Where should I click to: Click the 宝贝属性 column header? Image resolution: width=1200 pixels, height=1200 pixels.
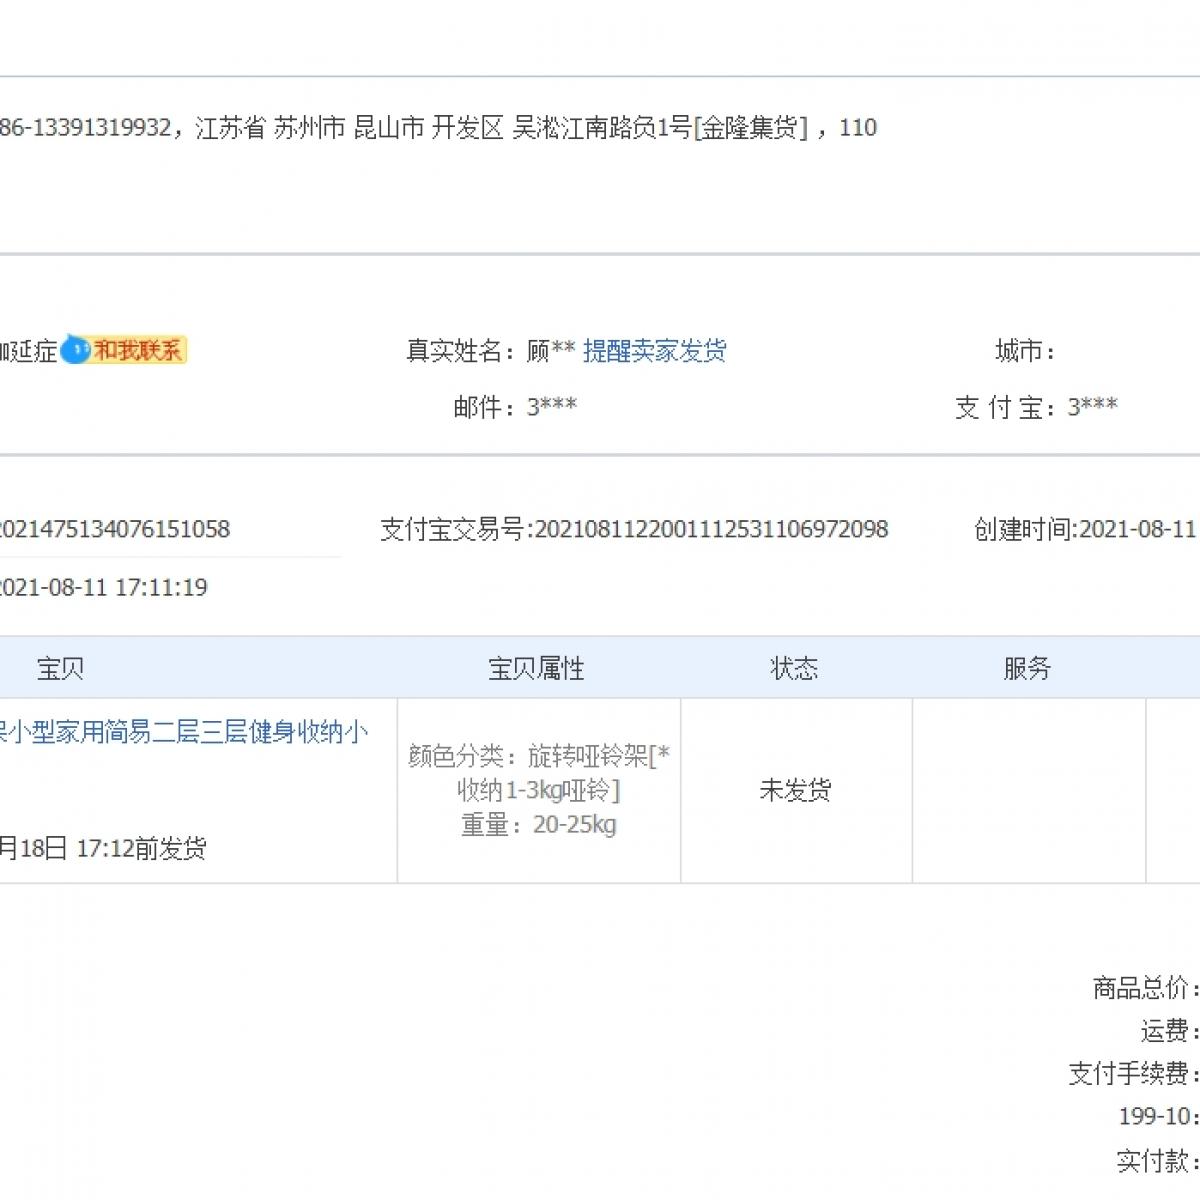point(536,668)
